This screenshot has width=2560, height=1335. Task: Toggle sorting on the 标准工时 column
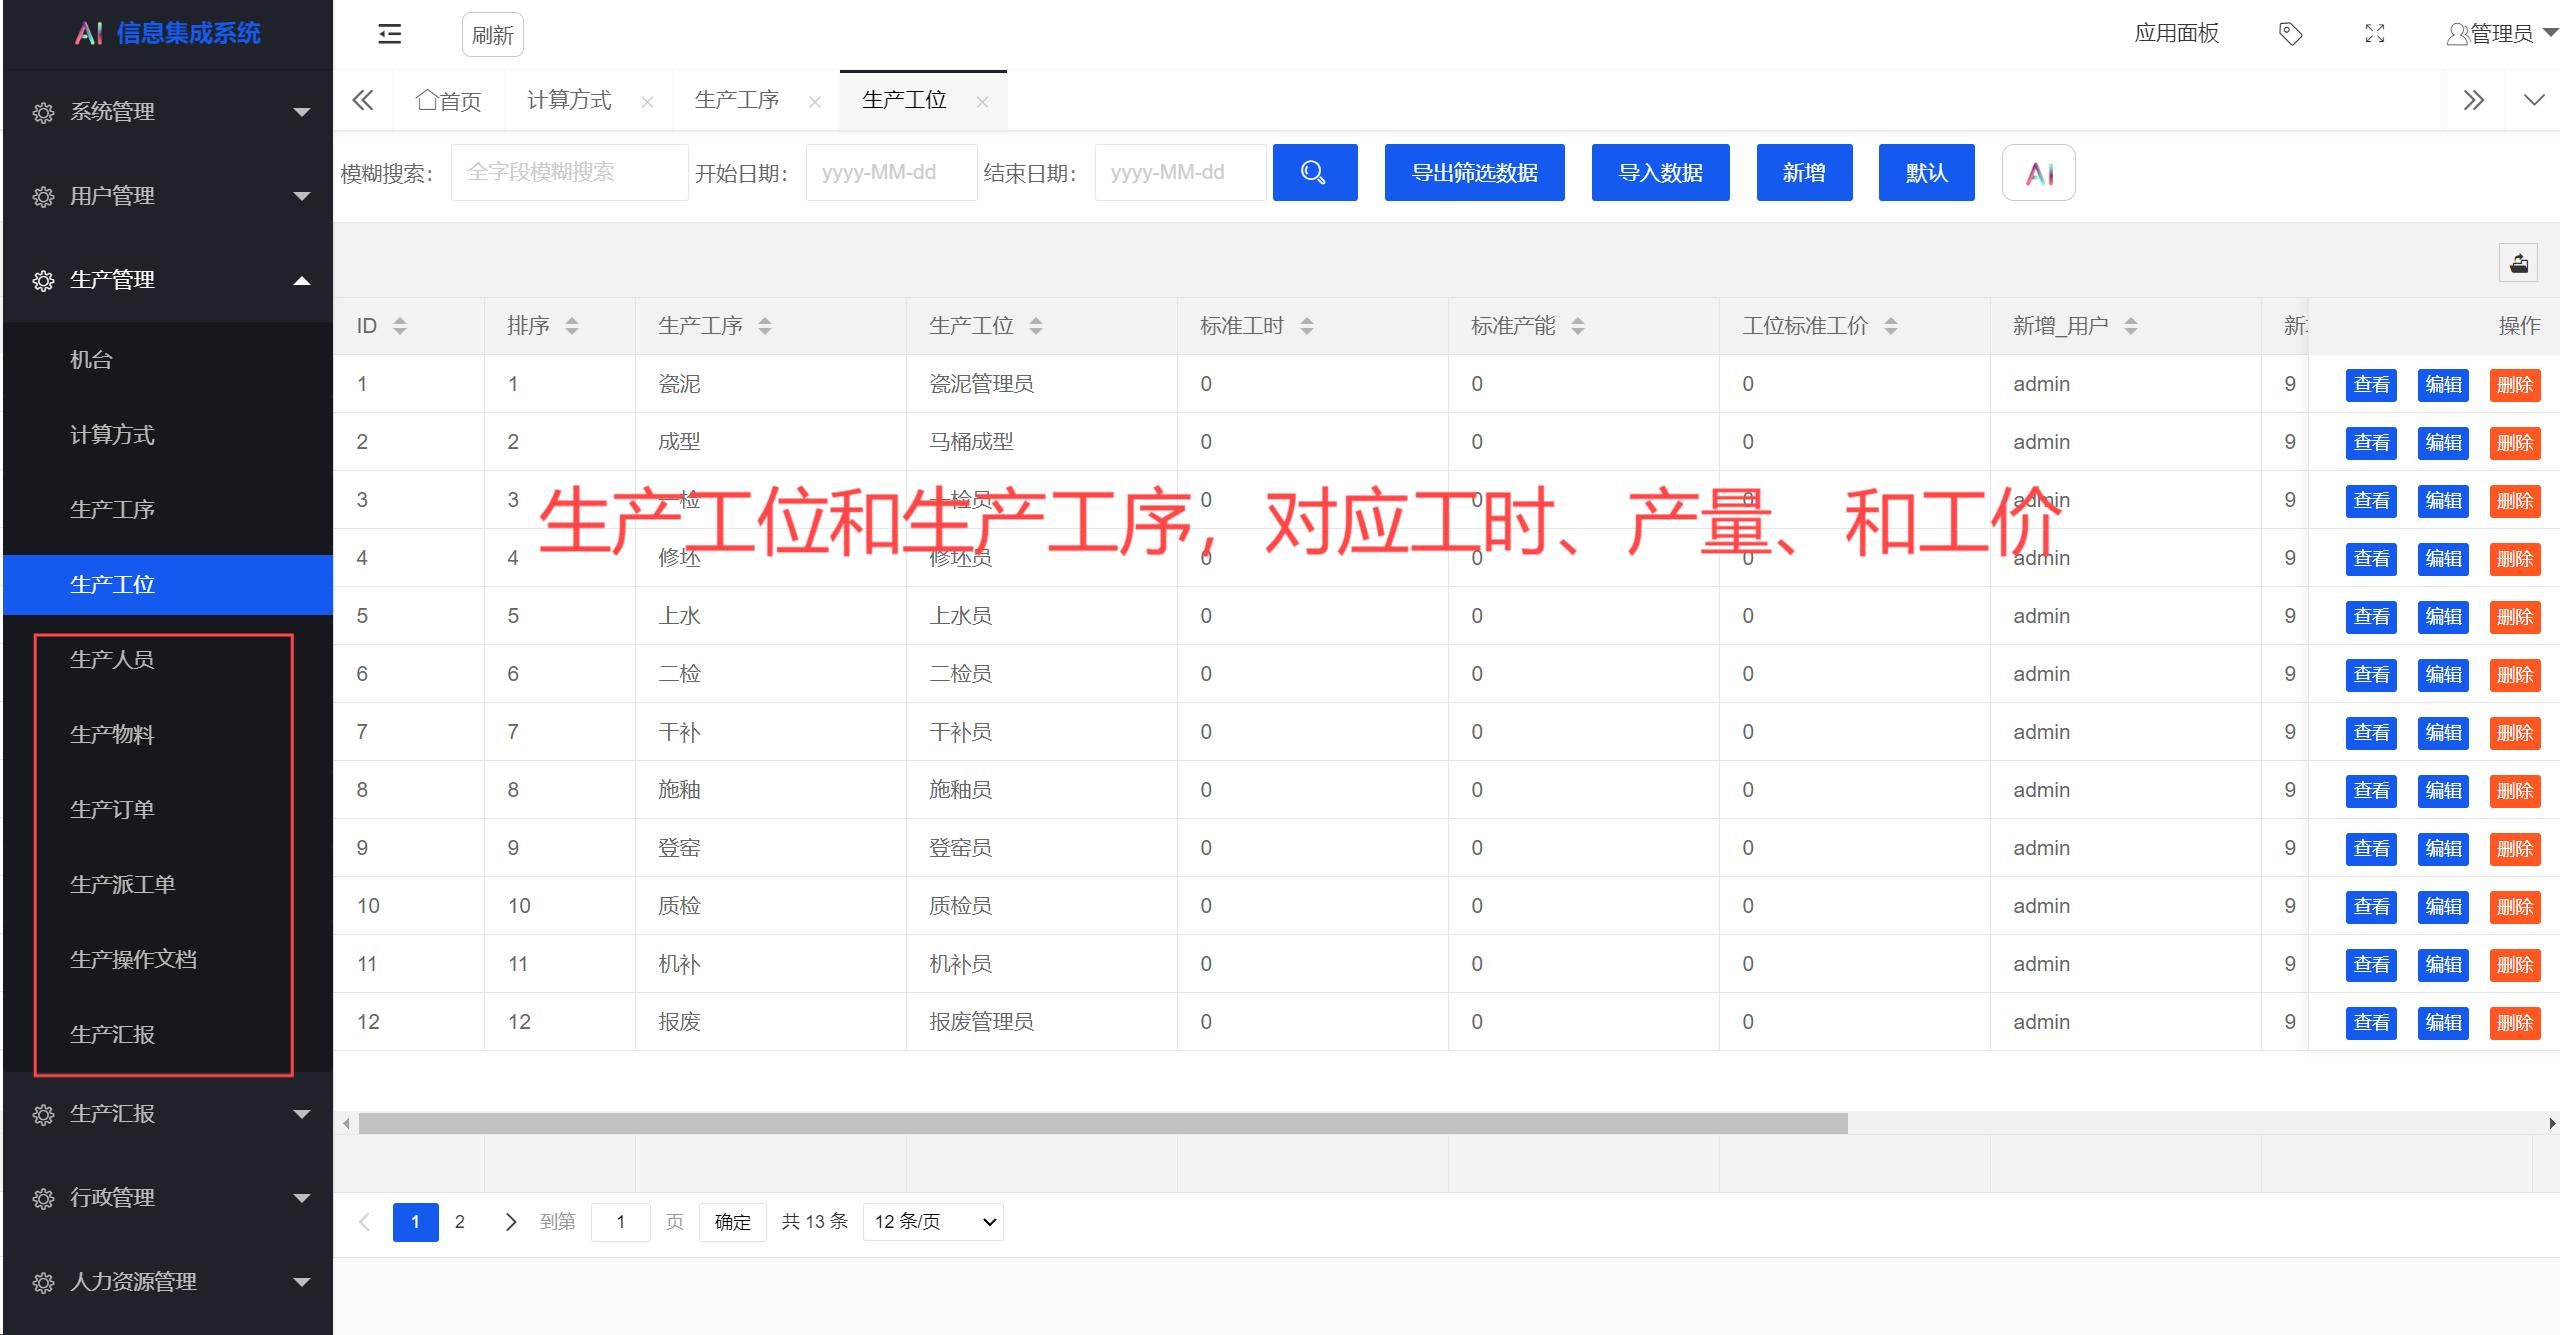tap(1305, 325)
